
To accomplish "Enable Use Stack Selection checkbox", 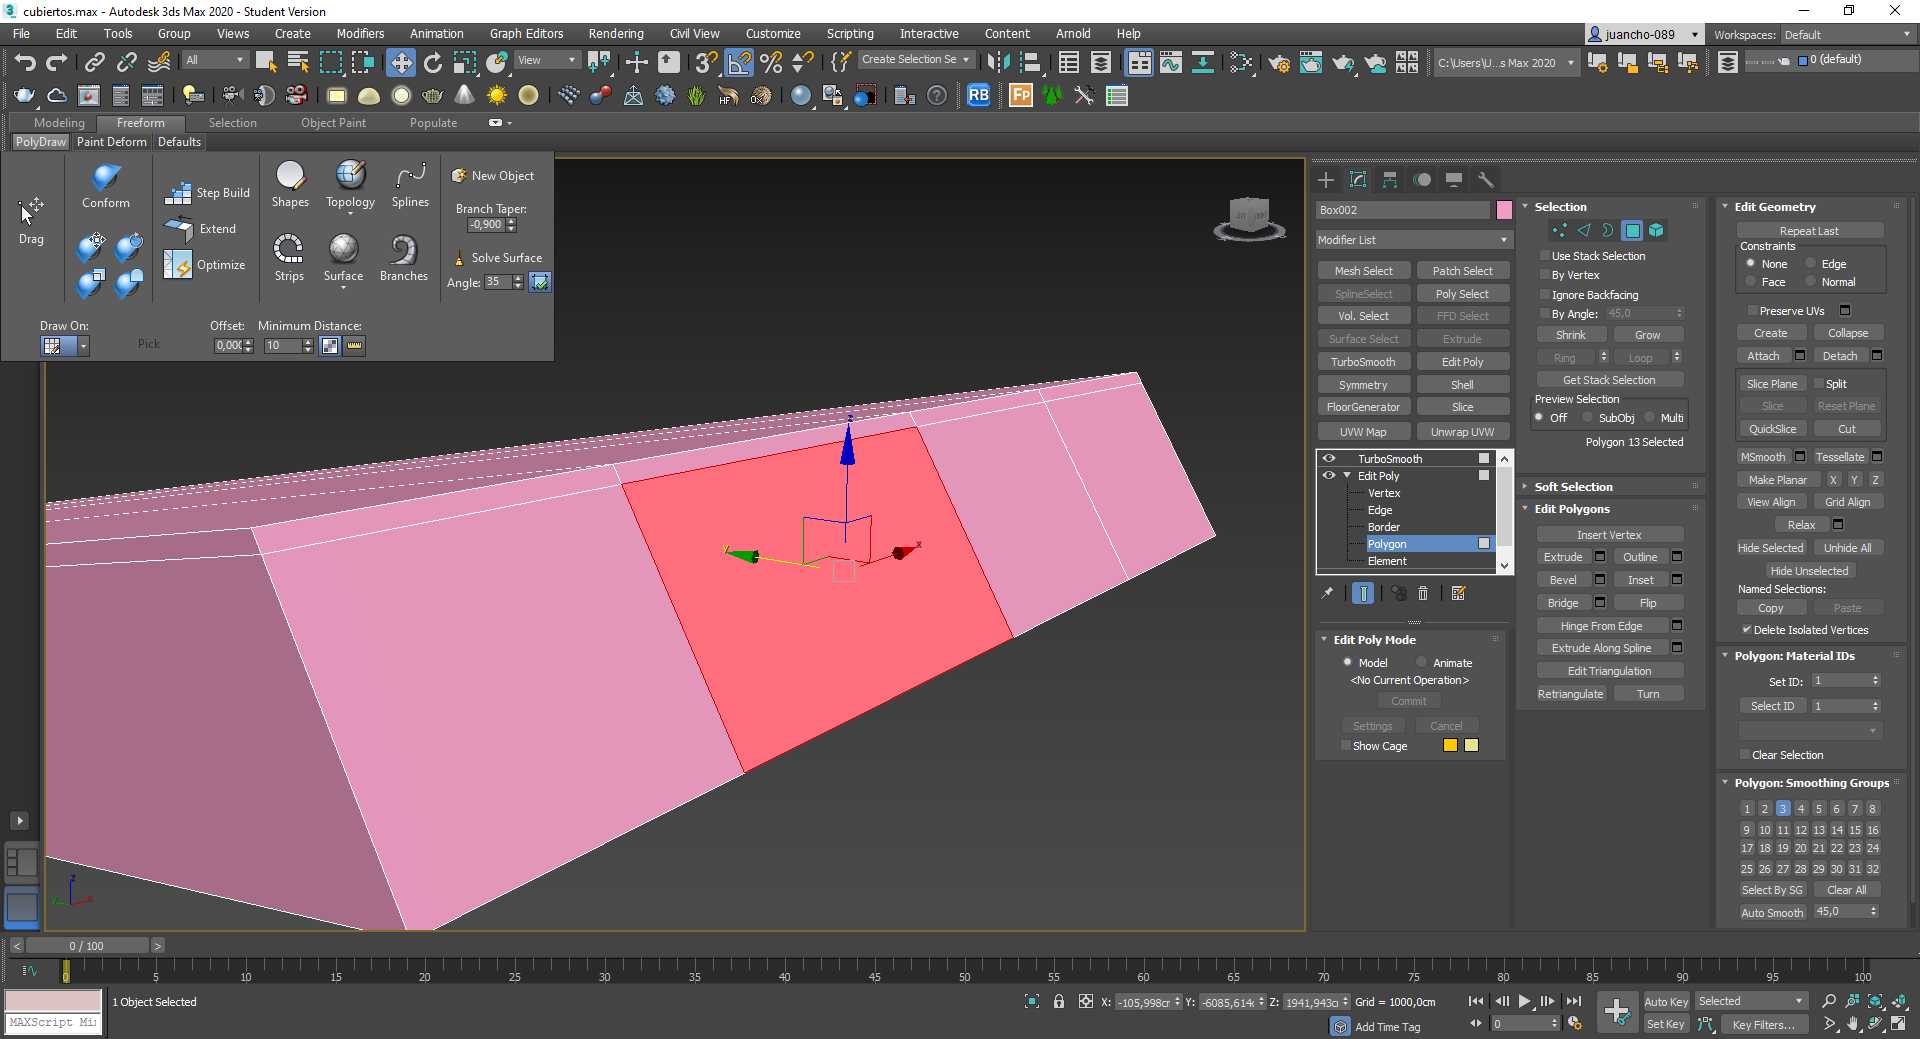I will [1545, 256].
